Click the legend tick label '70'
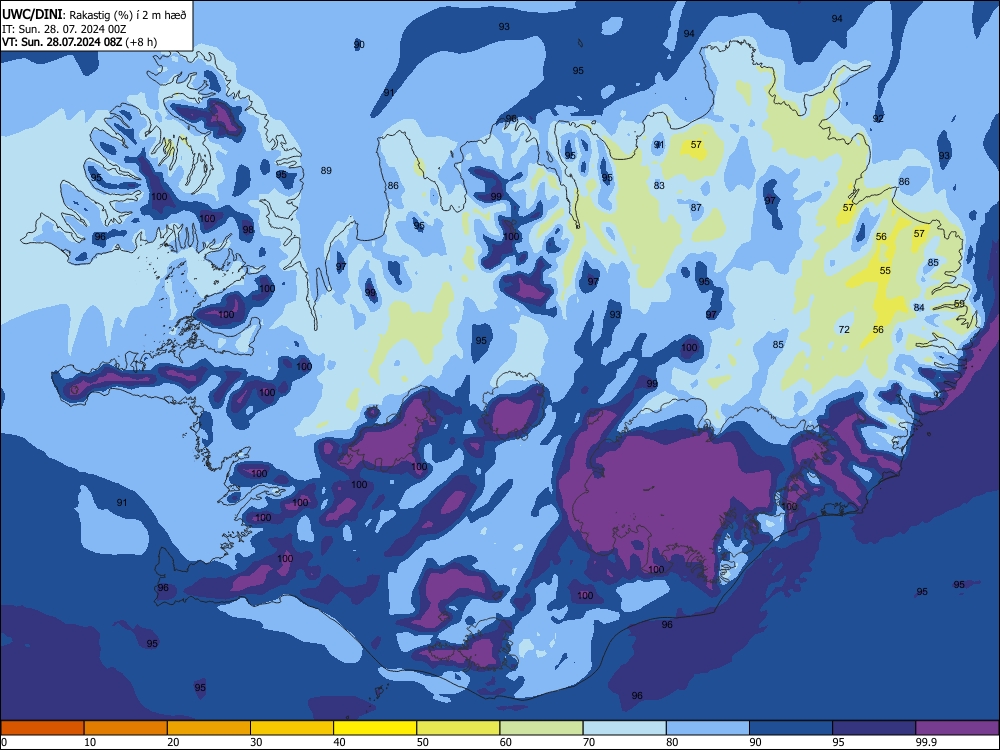This screenshot has width=1000, height=750. tap(589, 742)
